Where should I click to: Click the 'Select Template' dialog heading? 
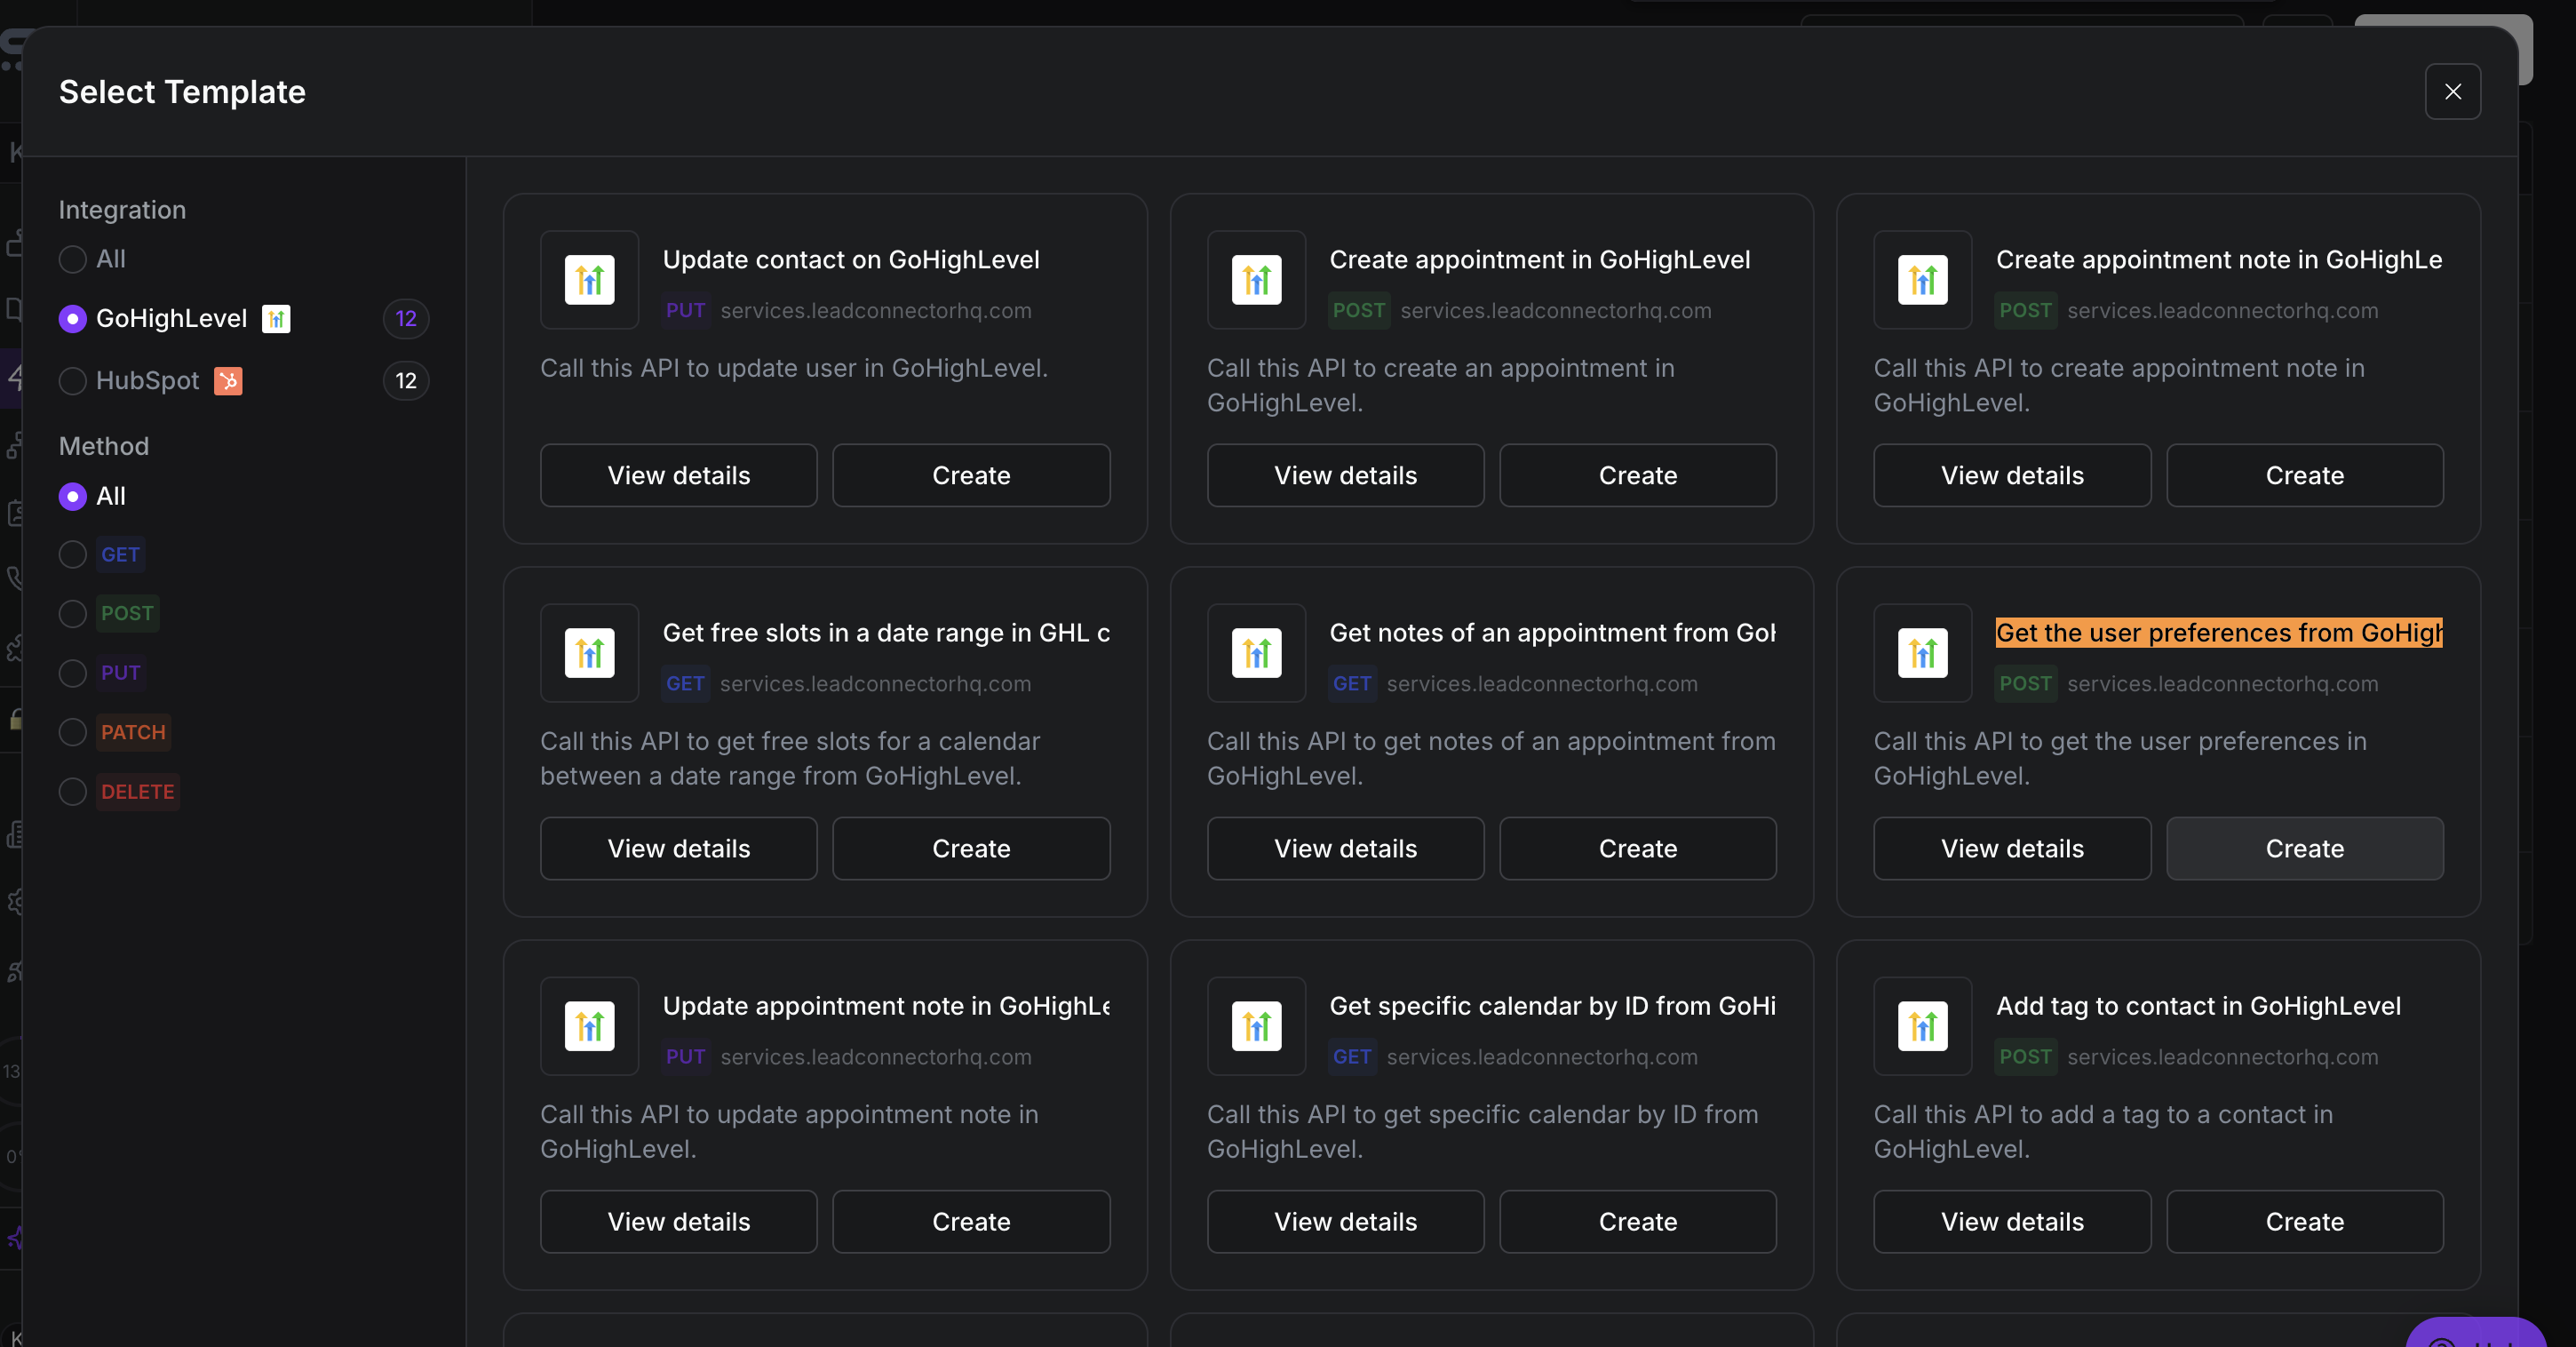(x=182, y=92)
